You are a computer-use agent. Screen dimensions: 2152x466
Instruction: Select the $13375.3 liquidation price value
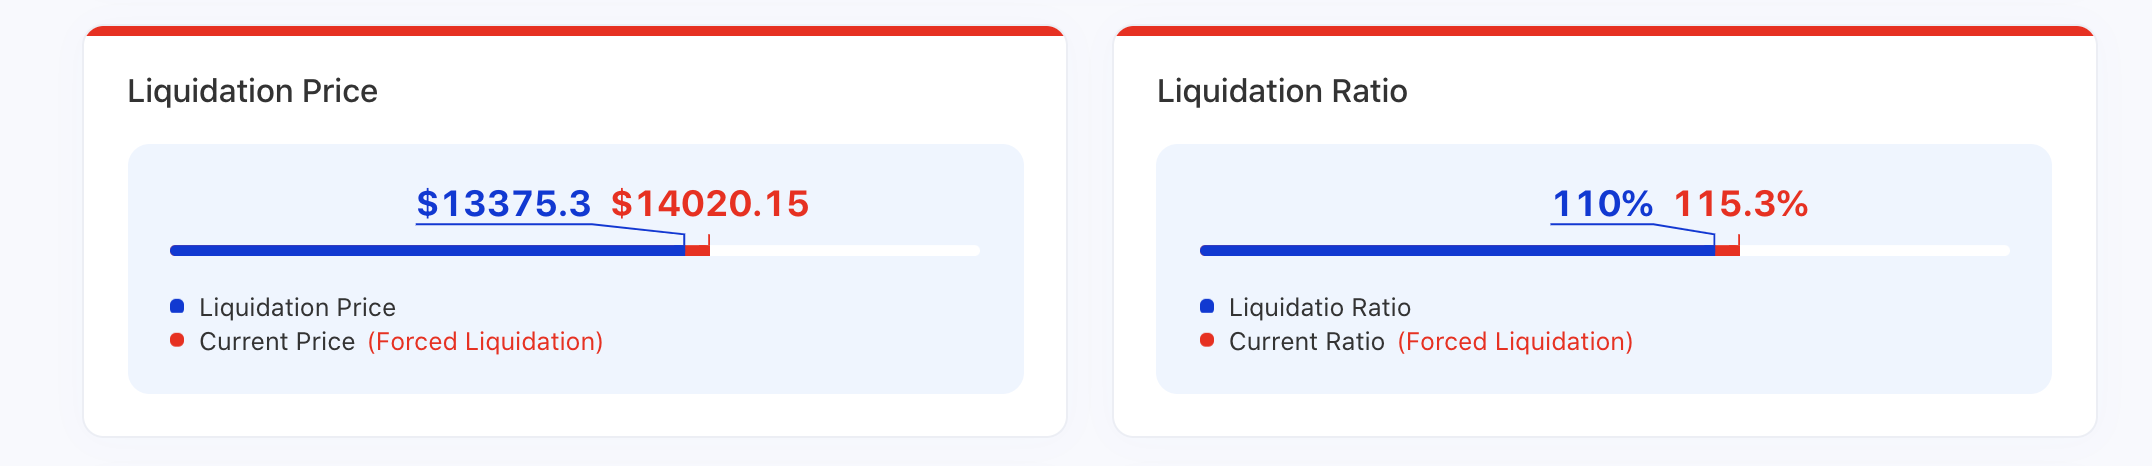point(504,204)
